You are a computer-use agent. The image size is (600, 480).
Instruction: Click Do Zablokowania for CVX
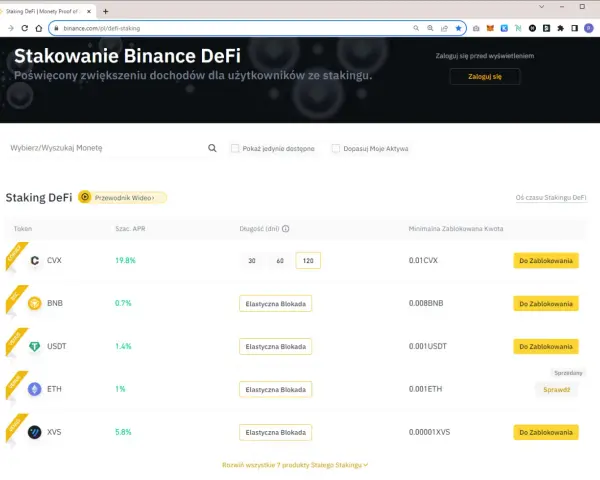546,261
